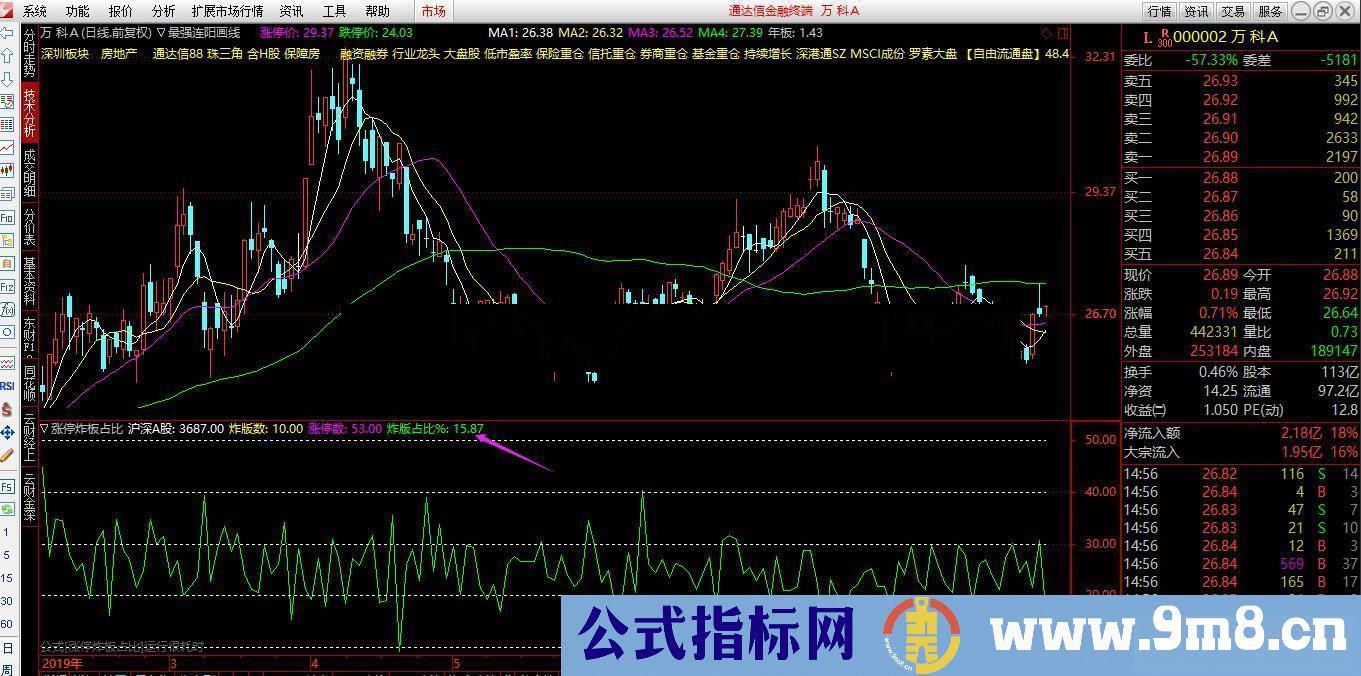Open the ▽ dropdown beside 最强连阳画线

(161, 32)
